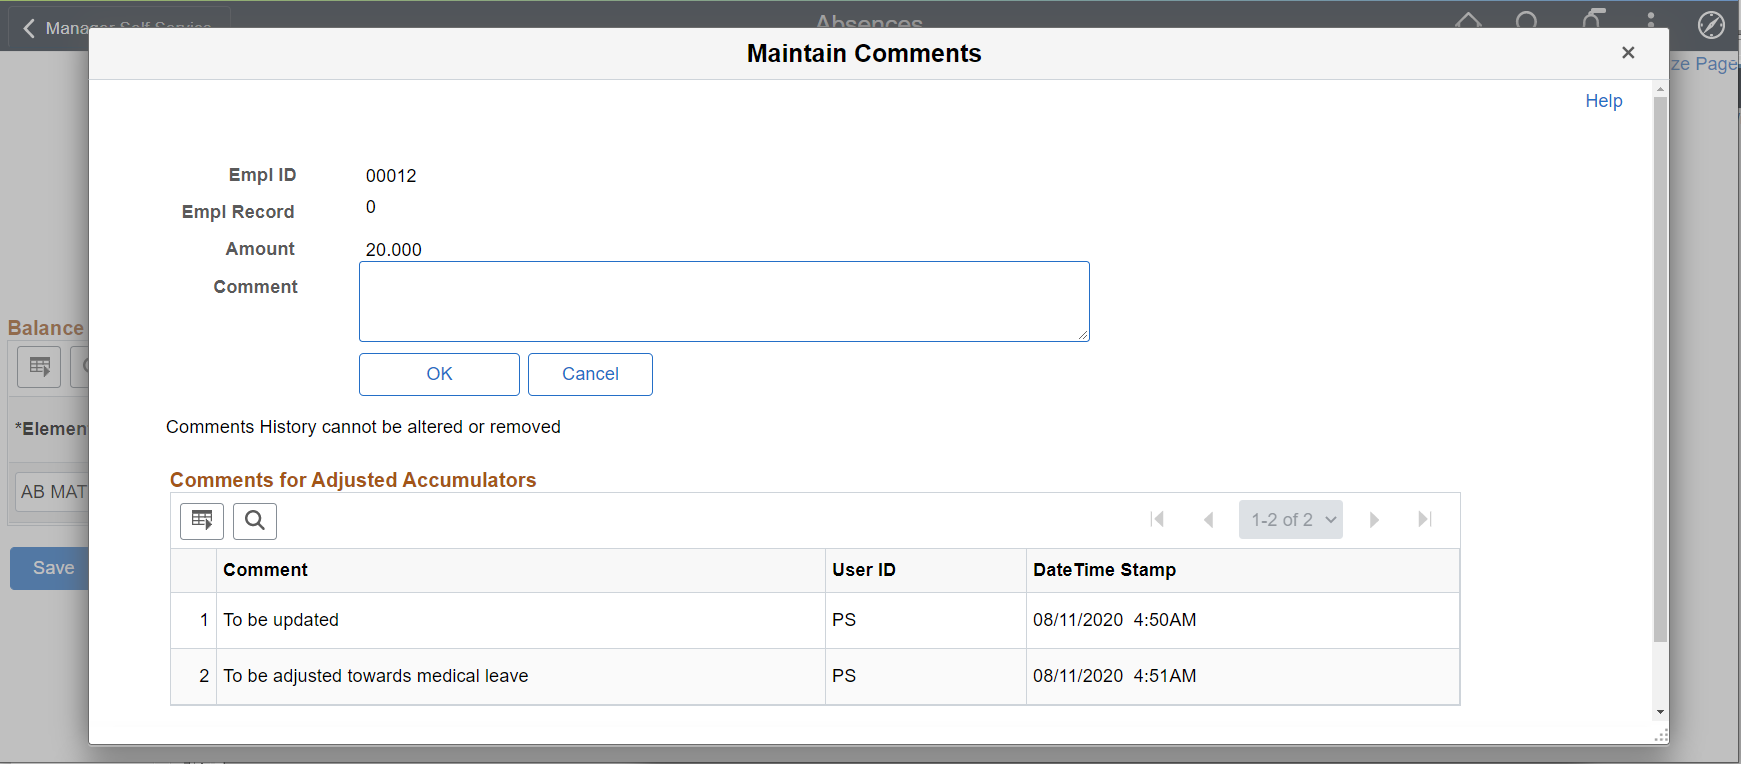
Task: Click timestamp 08/11/2020 4:50AM
Action: pyautogui.click(x=1114, y=620)
